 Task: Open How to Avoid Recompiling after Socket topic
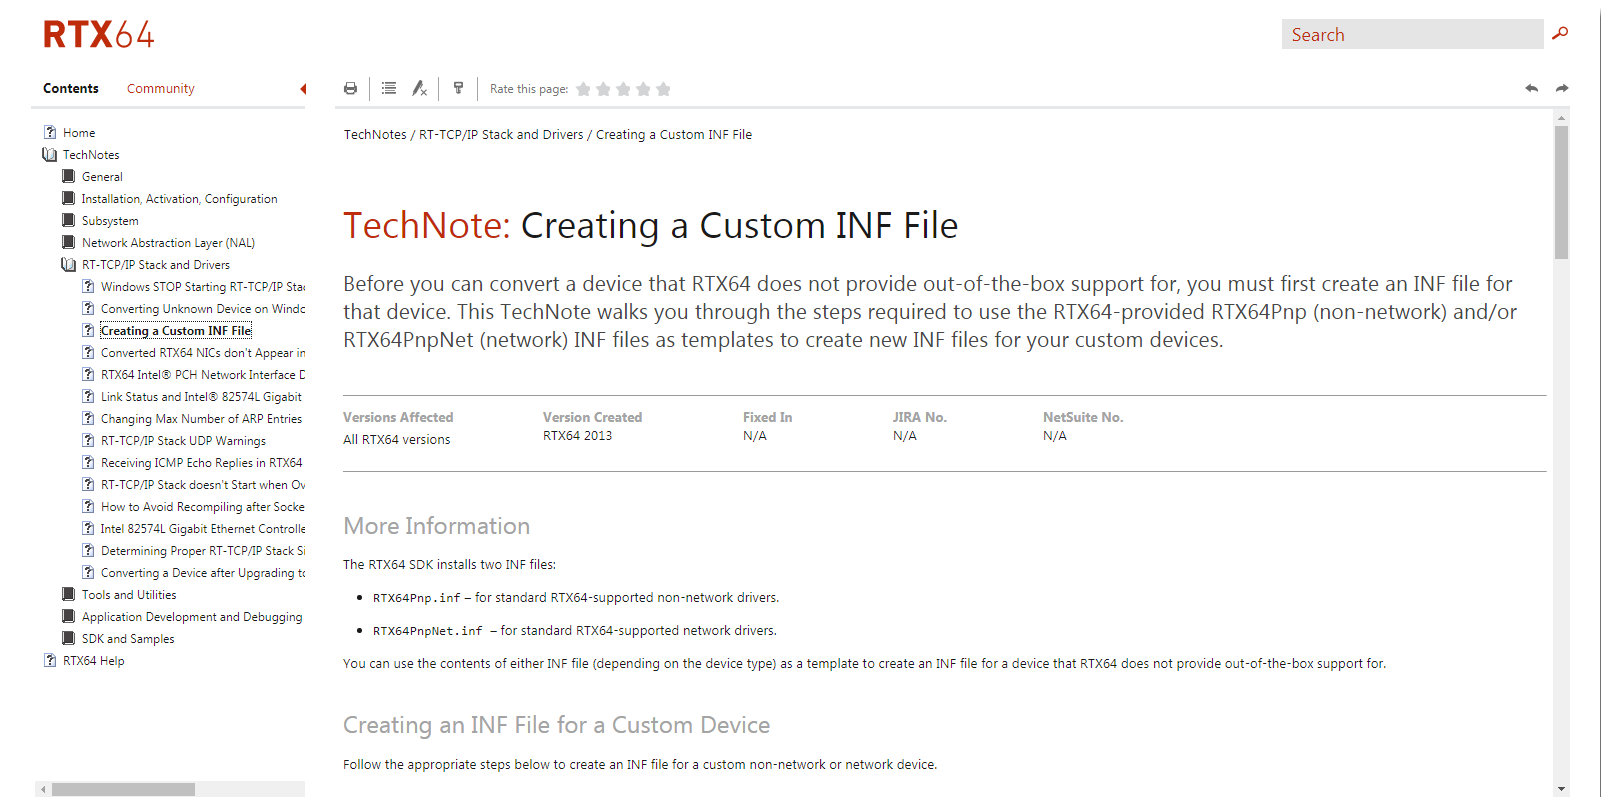pyautogui.click(x=203, y=506)
